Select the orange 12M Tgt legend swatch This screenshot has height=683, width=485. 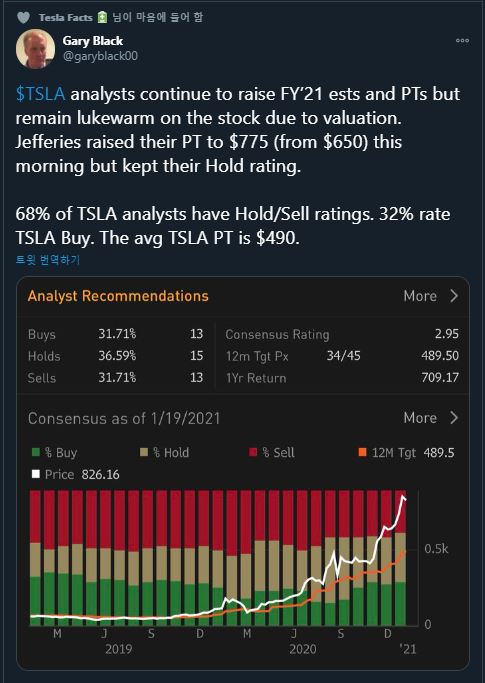pyautogui.click(x=362, y=452)
